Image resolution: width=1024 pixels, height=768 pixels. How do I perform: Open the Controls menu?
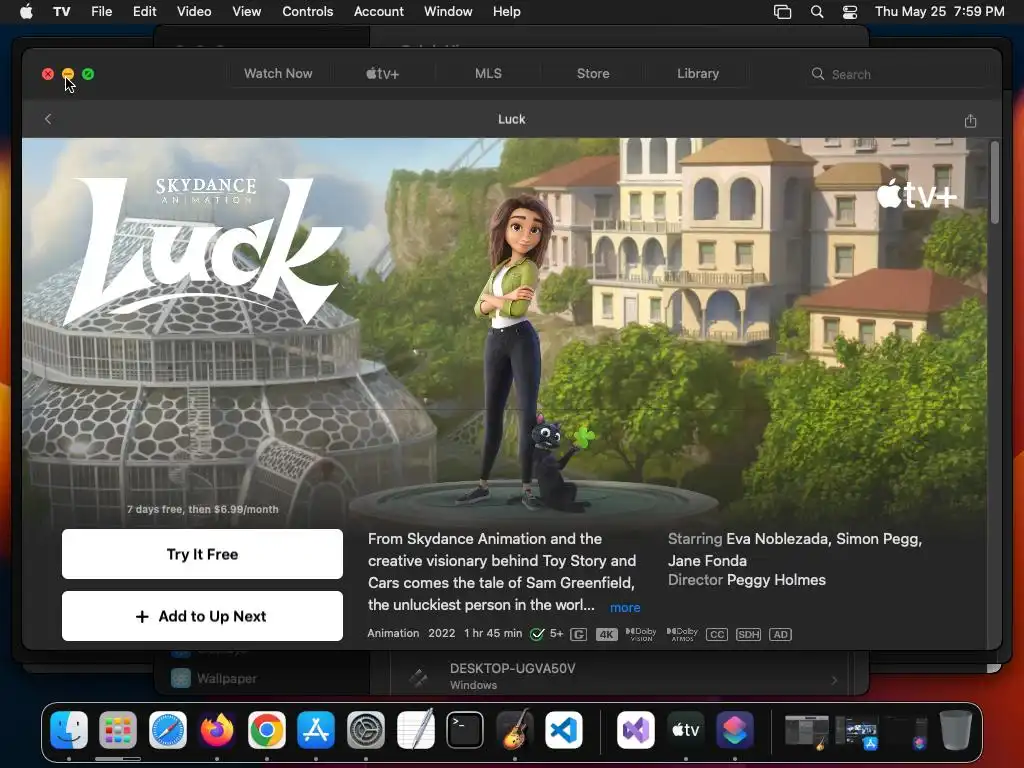(308, 12)
